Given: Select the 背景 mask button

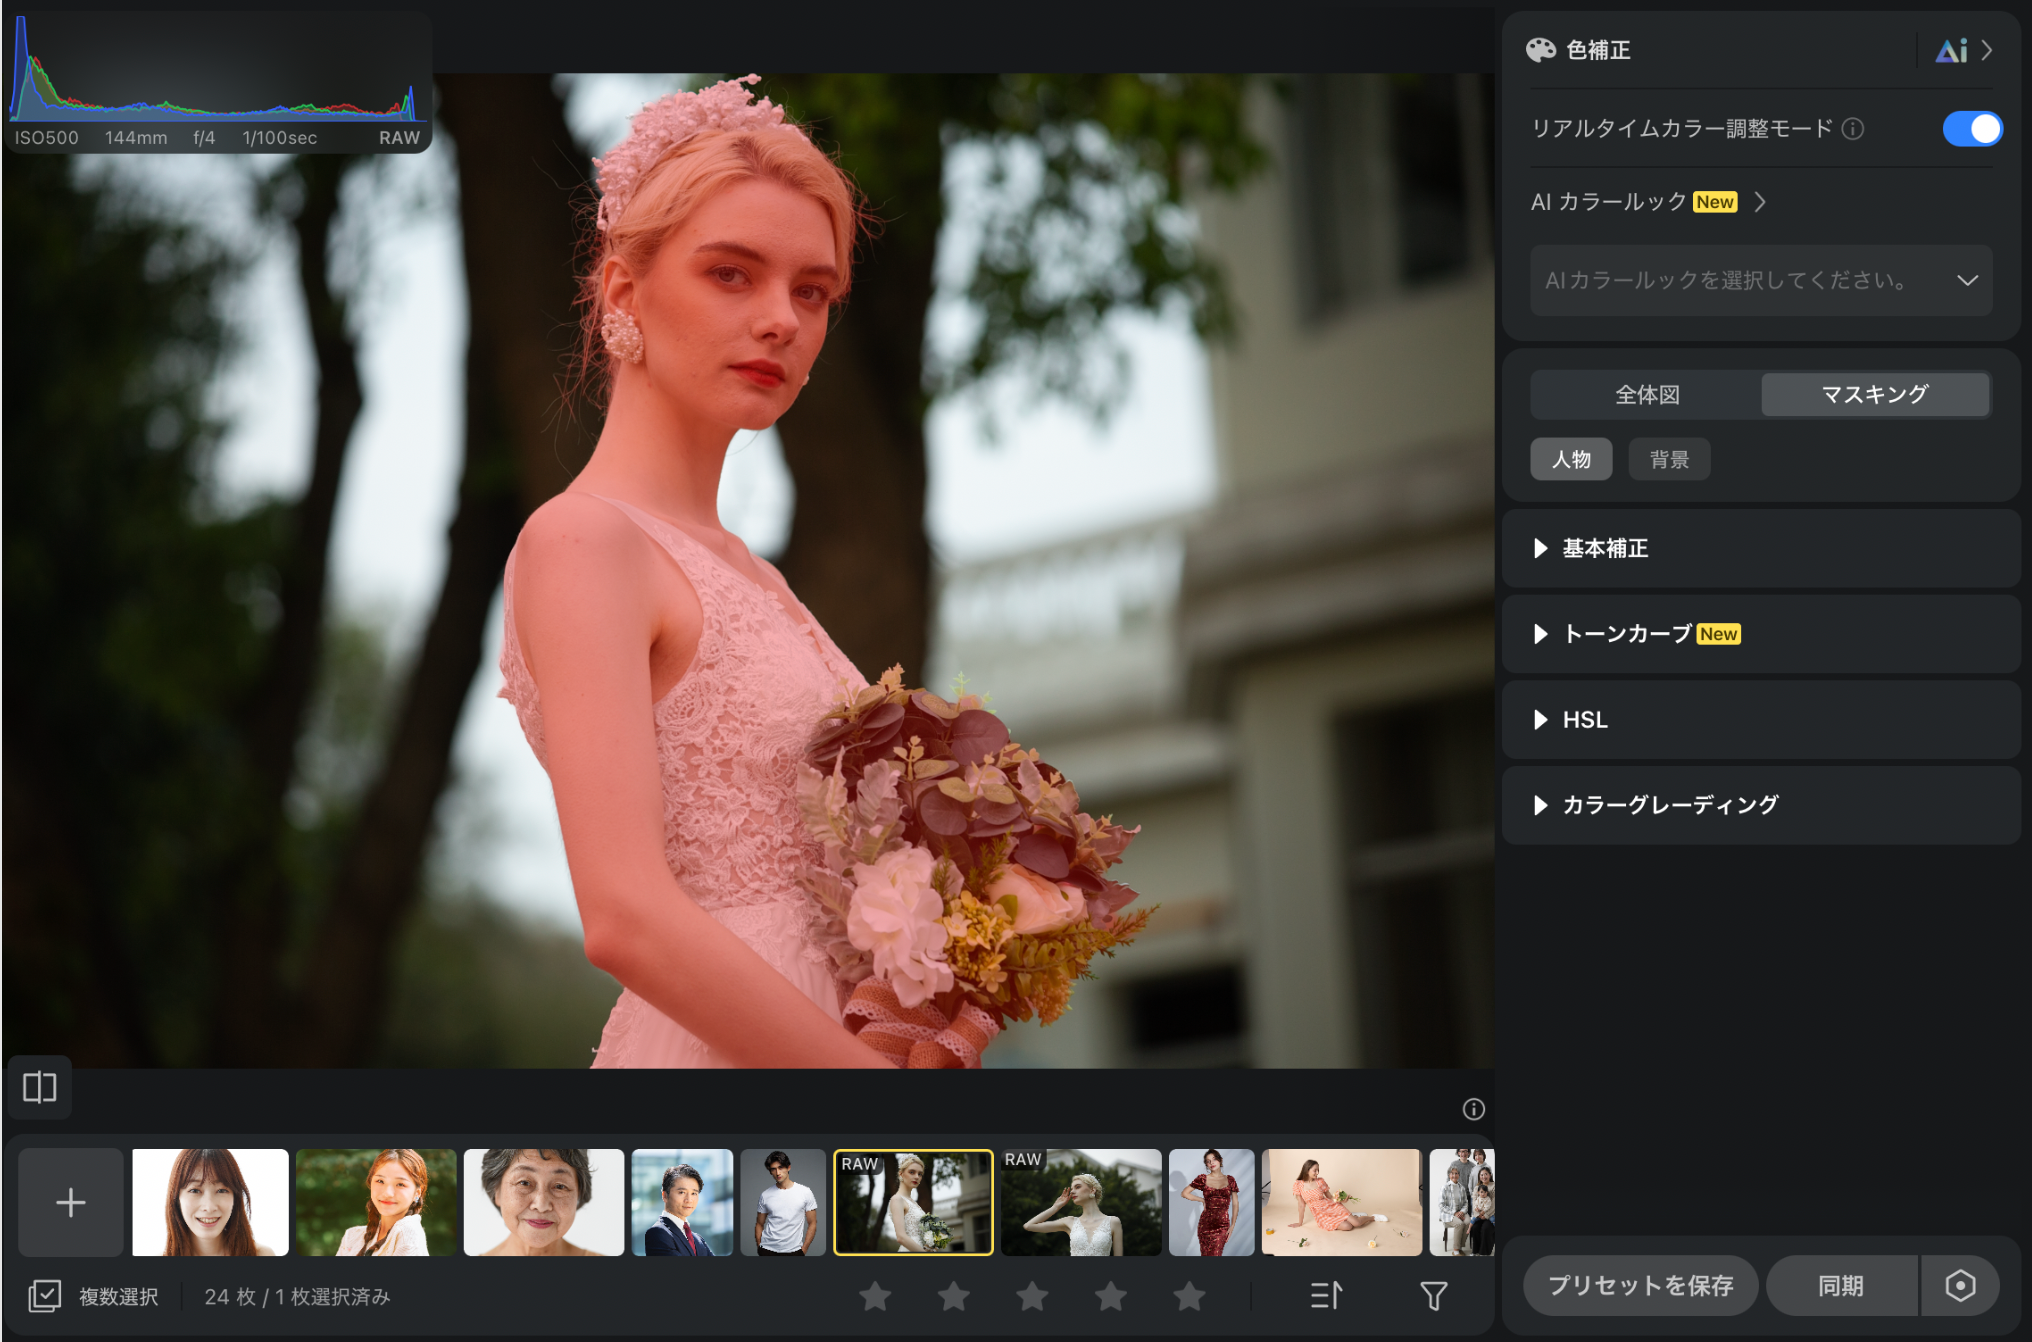Looking at the screenshot, I should [1669, 459].
